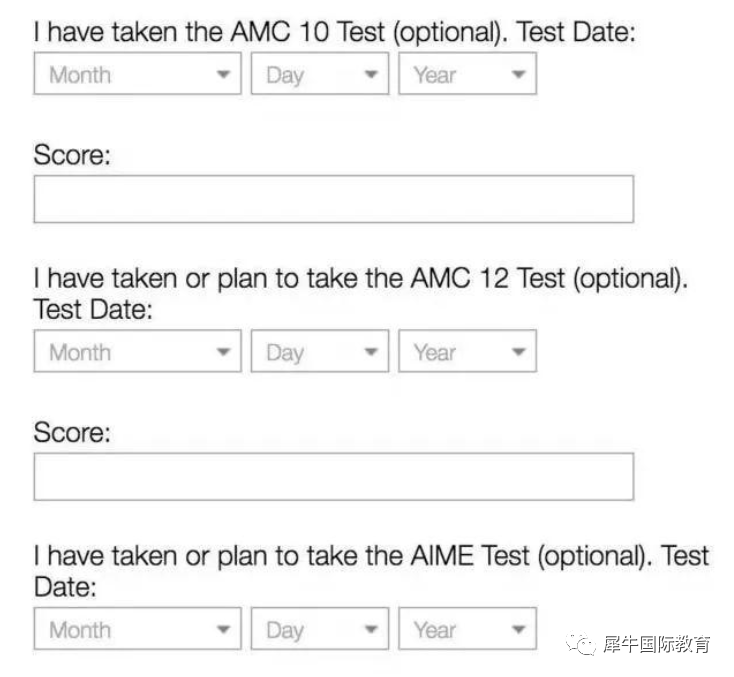Screen dimensions: 734x677
Task: Click the AMC 12 Score input field
Action: point(334,477)
